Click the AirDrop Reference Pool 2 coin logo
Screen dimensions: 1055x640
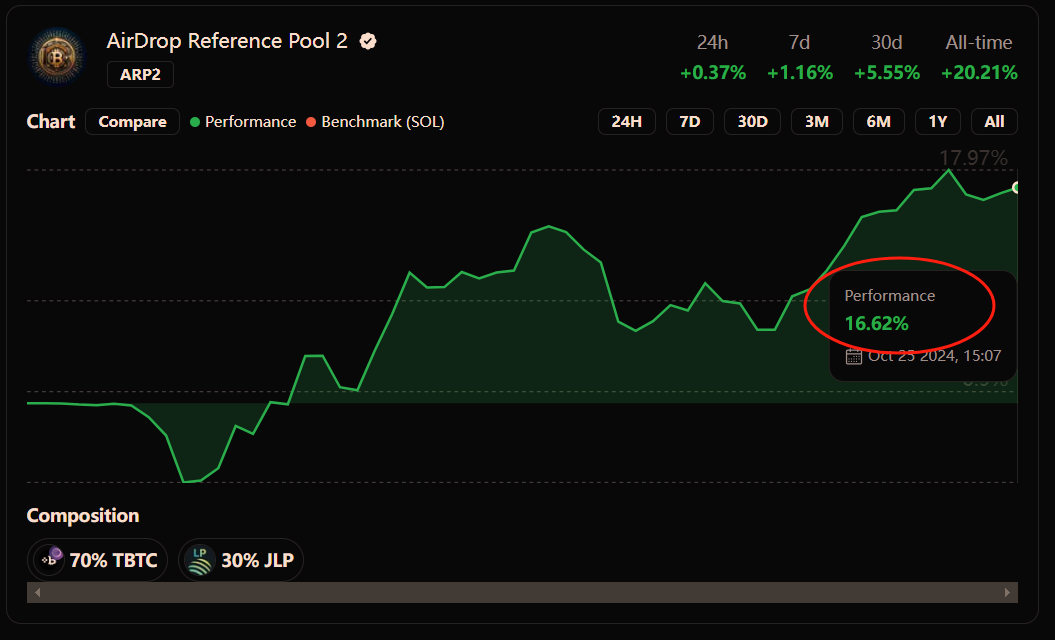click(x=57, y=57)
